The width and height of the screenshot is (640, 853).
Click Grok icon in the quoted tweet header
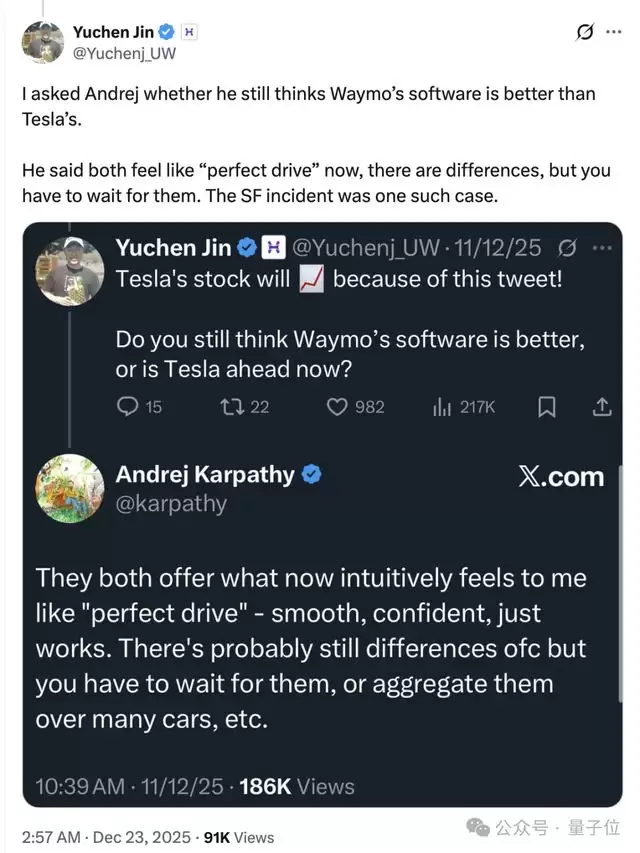pyautogui.click(x=567, y=247)
